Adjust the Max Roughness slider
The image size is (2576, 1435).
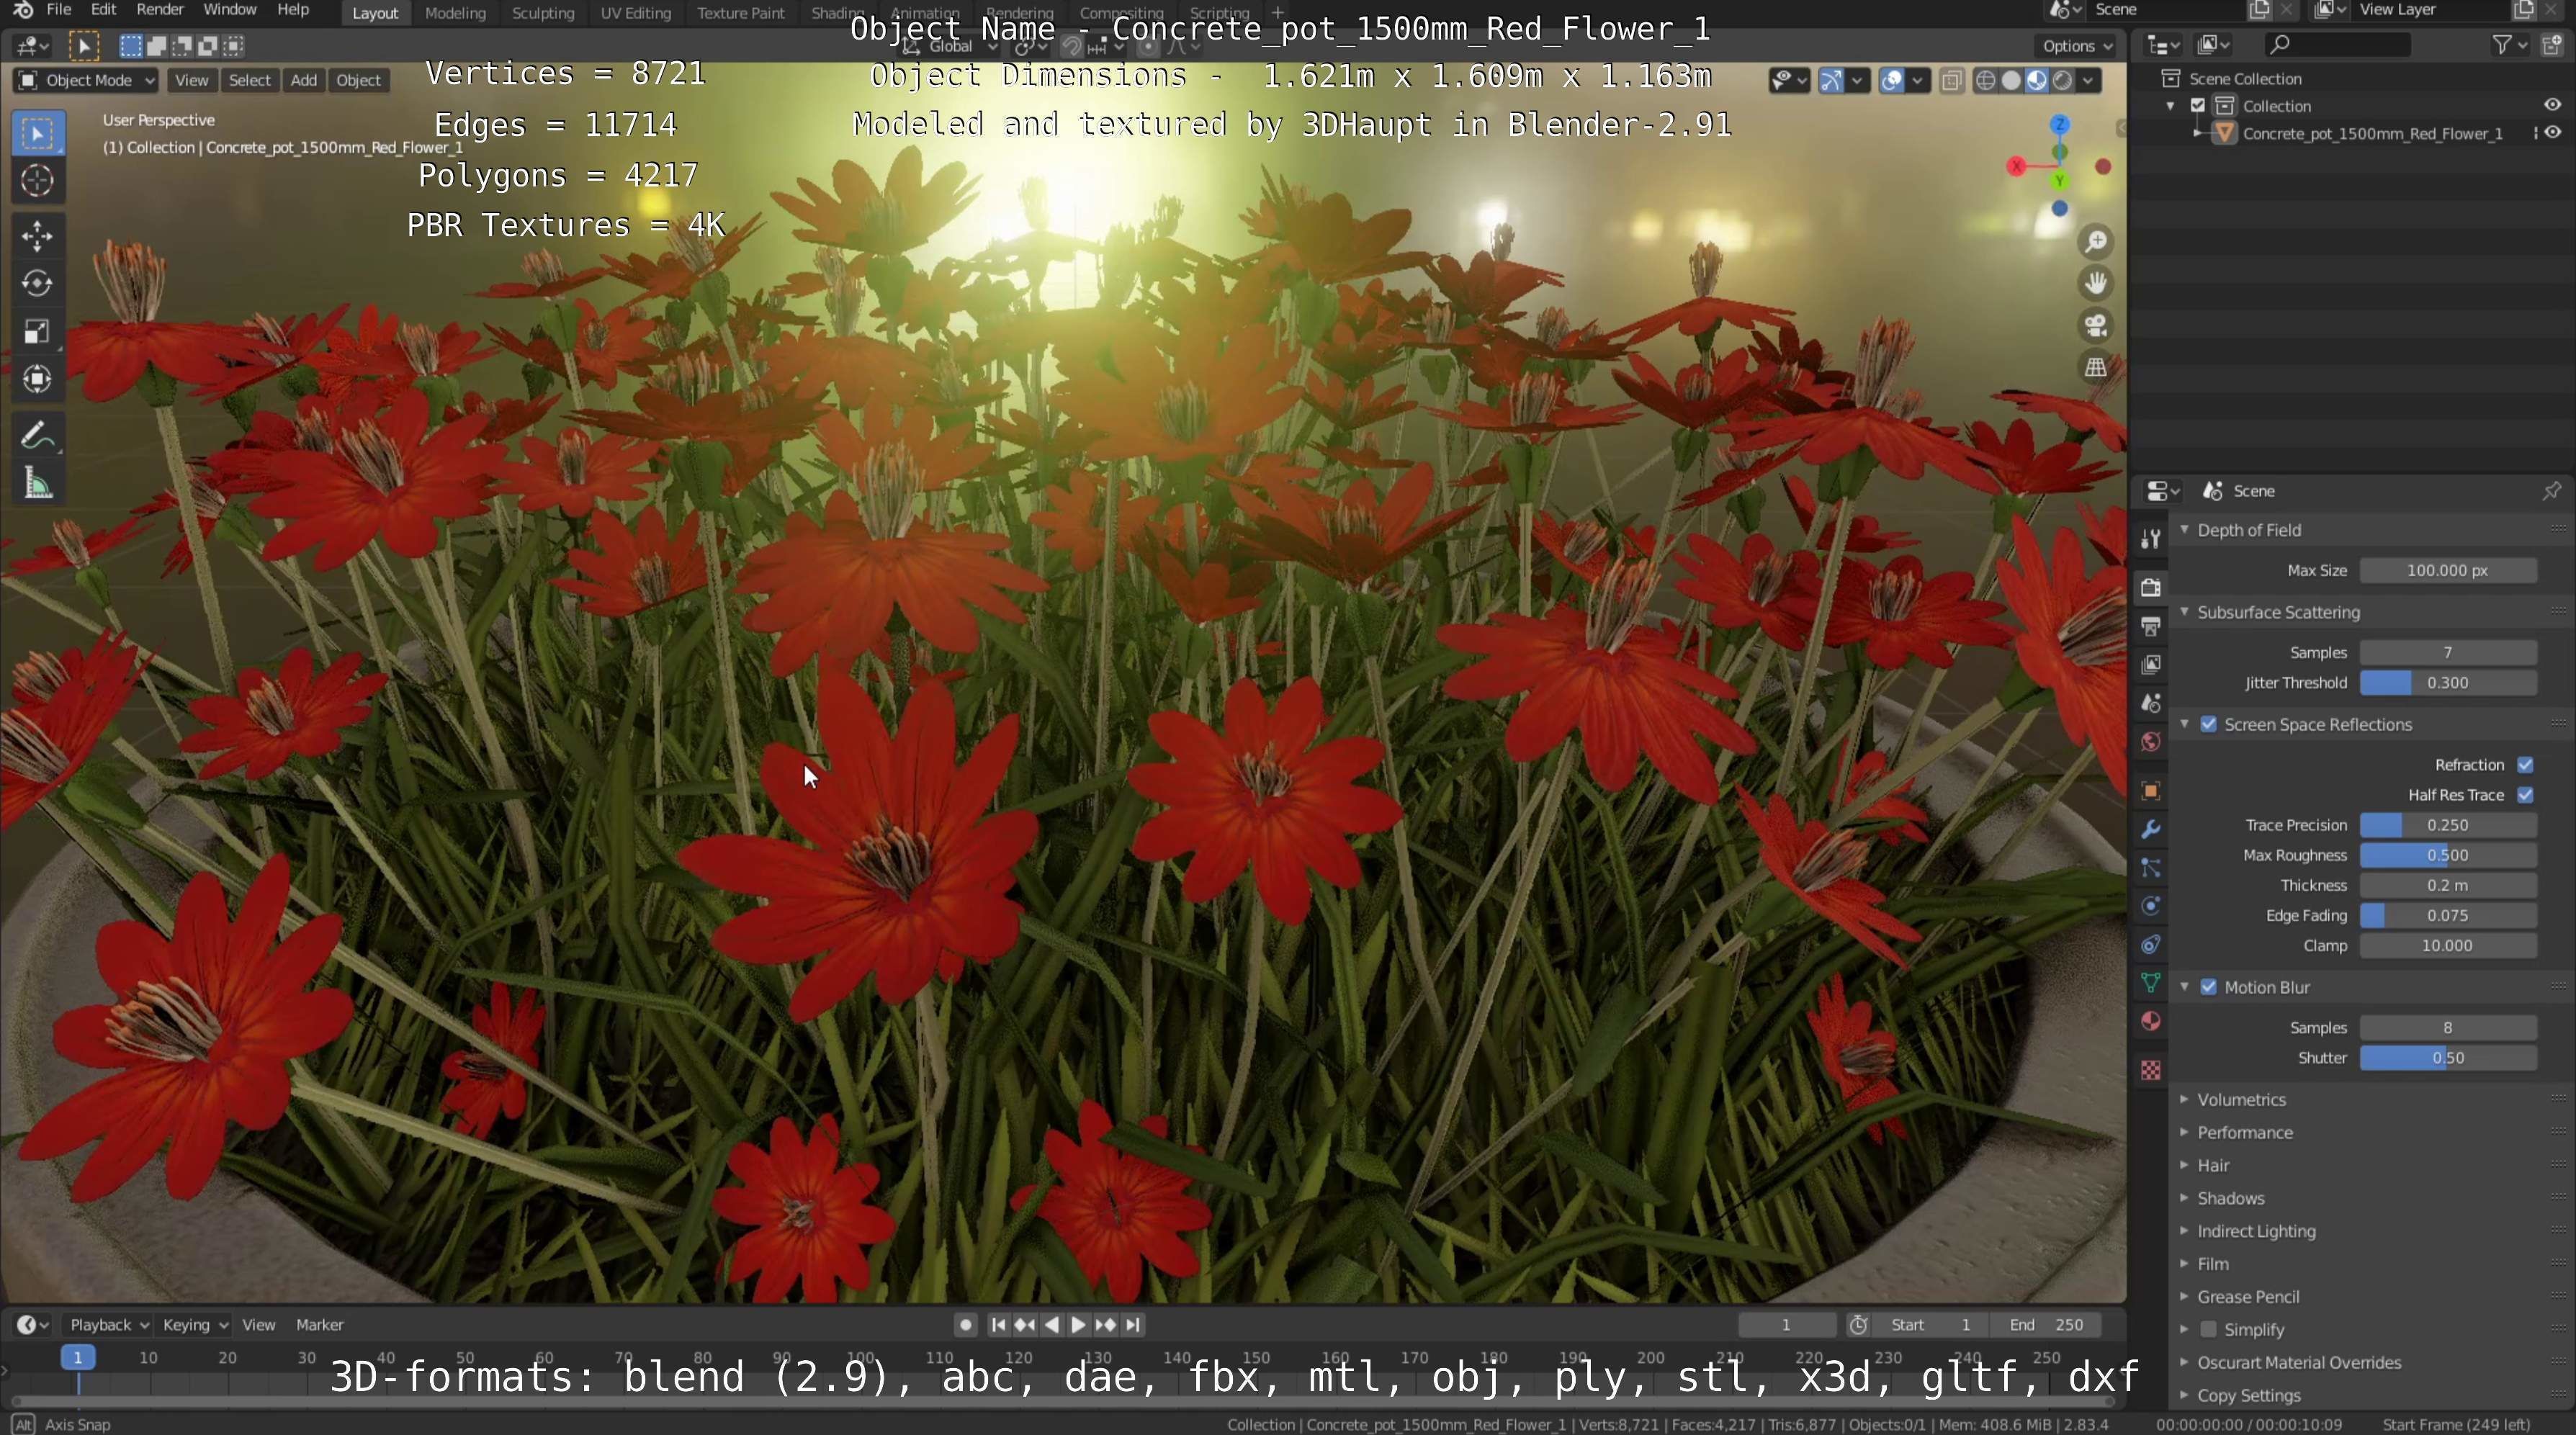tap(2447, 856)
